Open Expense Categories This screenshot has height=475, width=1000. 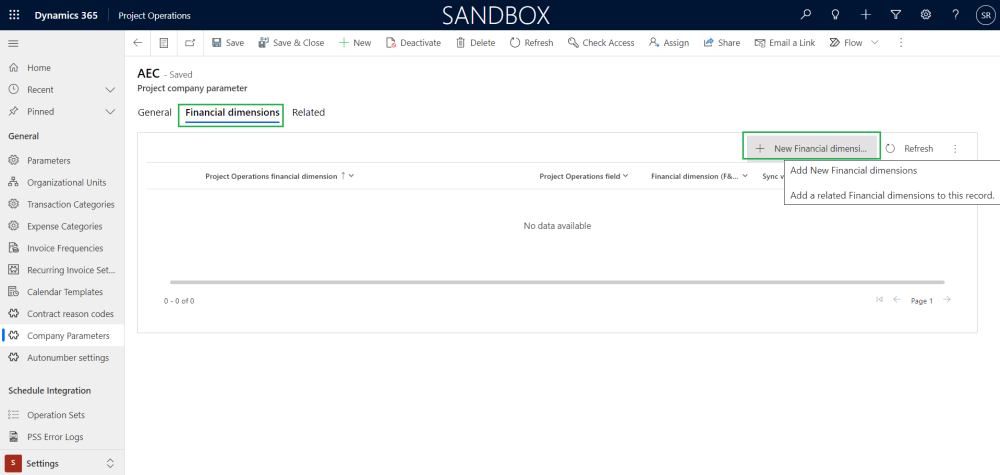[x=62, y=226]
